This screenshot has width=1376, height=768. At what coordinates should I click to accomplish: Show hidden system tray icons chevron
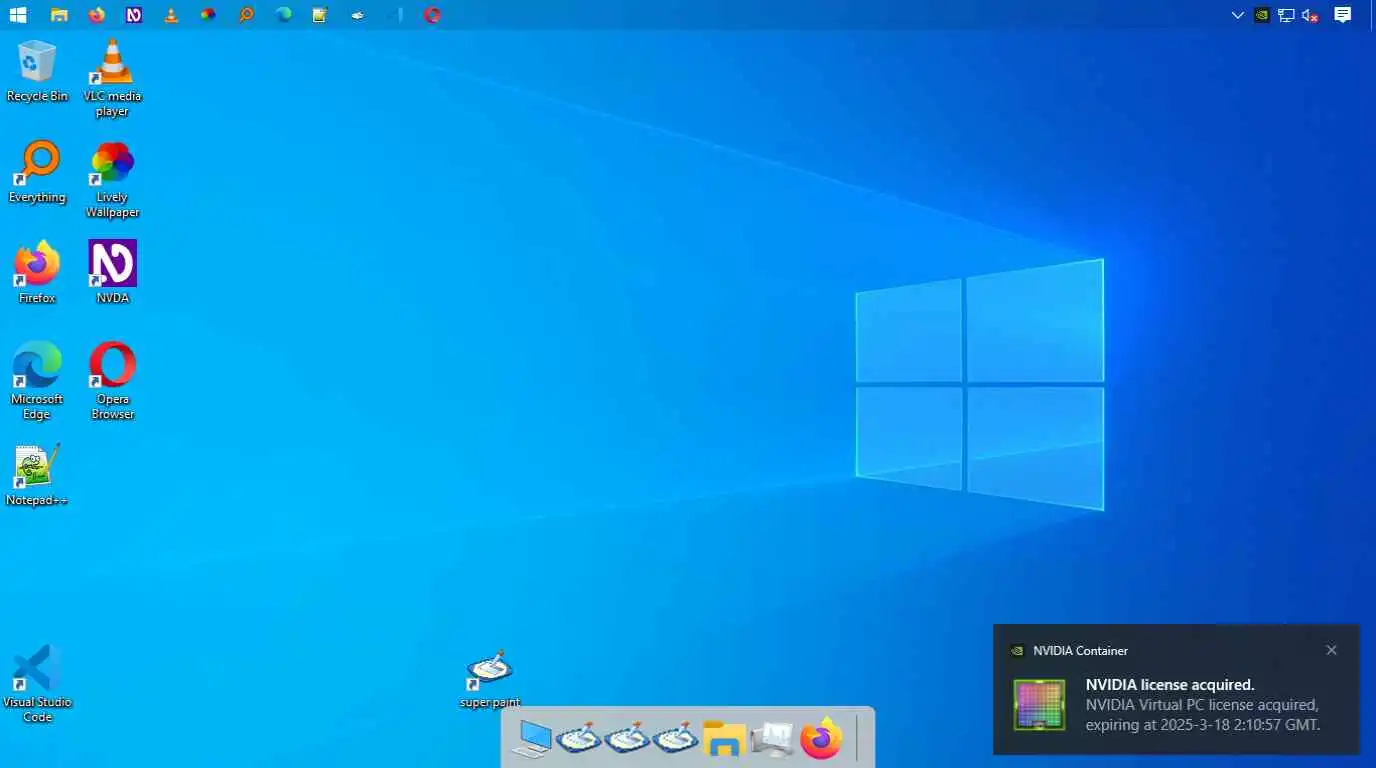(1238, 15)
